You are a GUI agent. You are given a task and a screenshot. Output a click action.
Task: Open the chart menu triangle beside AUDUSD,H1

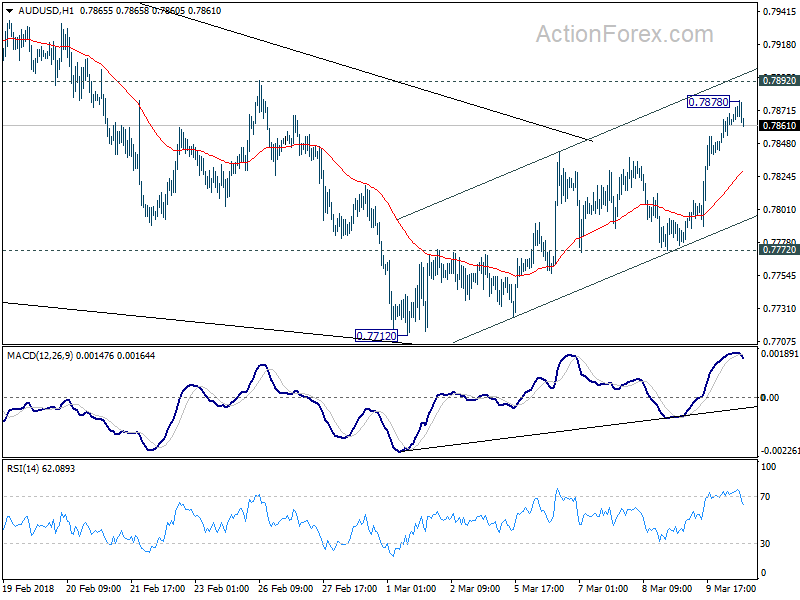click(10, 11)
